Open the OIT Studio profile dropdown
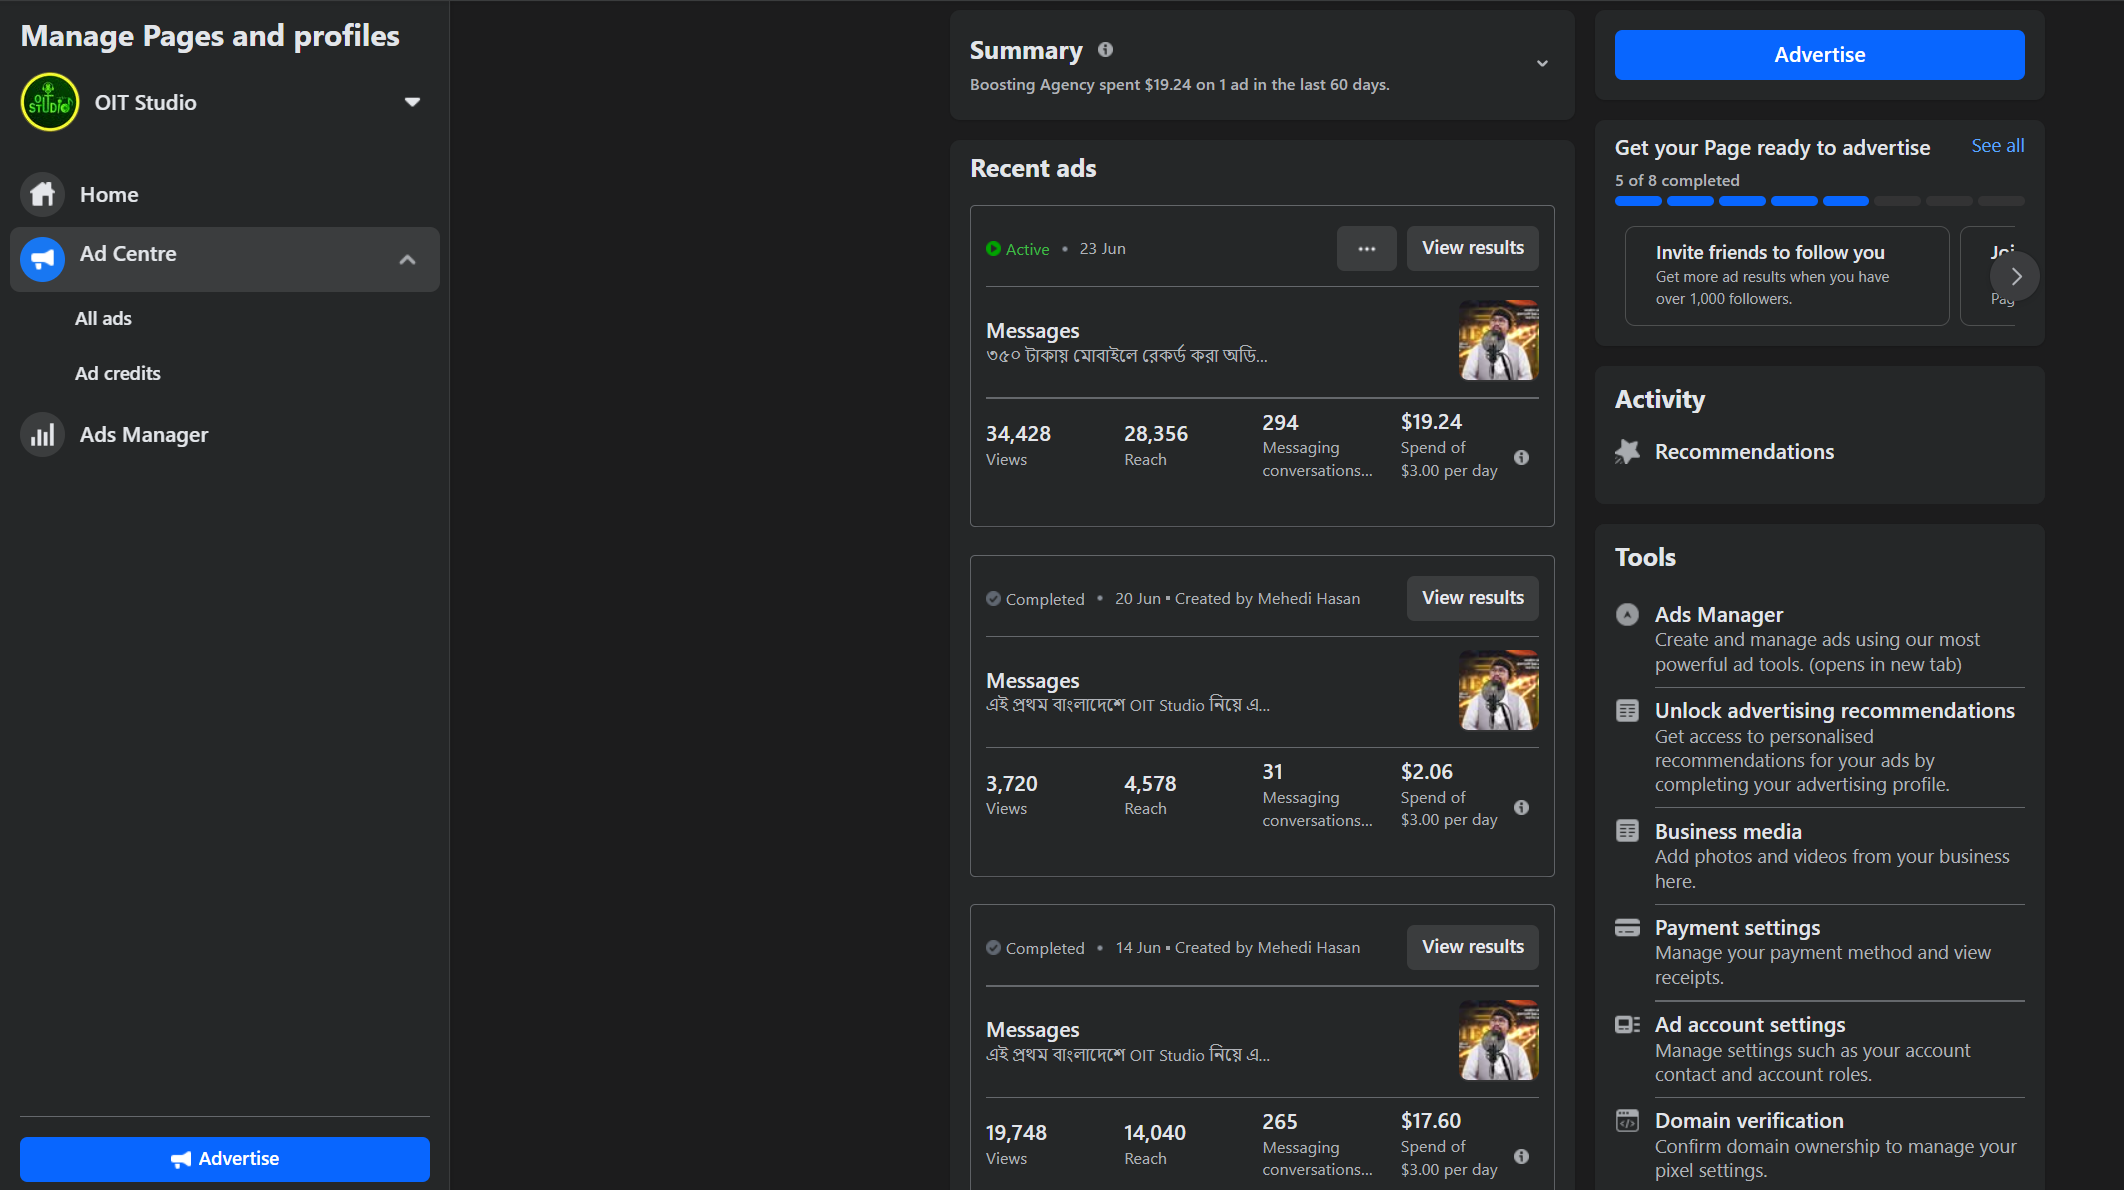2124x1190 pixels. click(x=412, y=102)
